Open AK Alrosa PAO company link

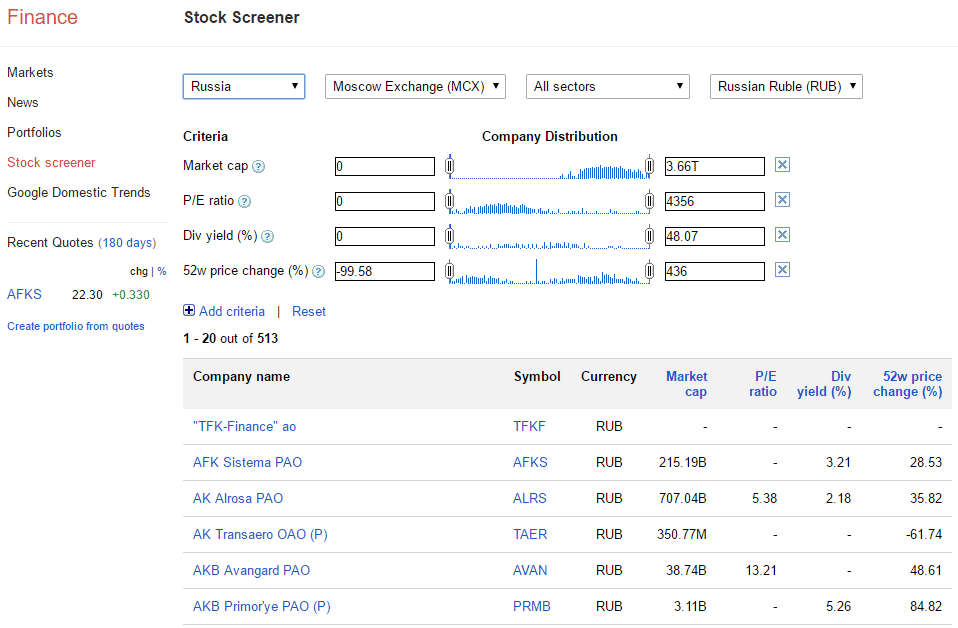click(238, 498)
